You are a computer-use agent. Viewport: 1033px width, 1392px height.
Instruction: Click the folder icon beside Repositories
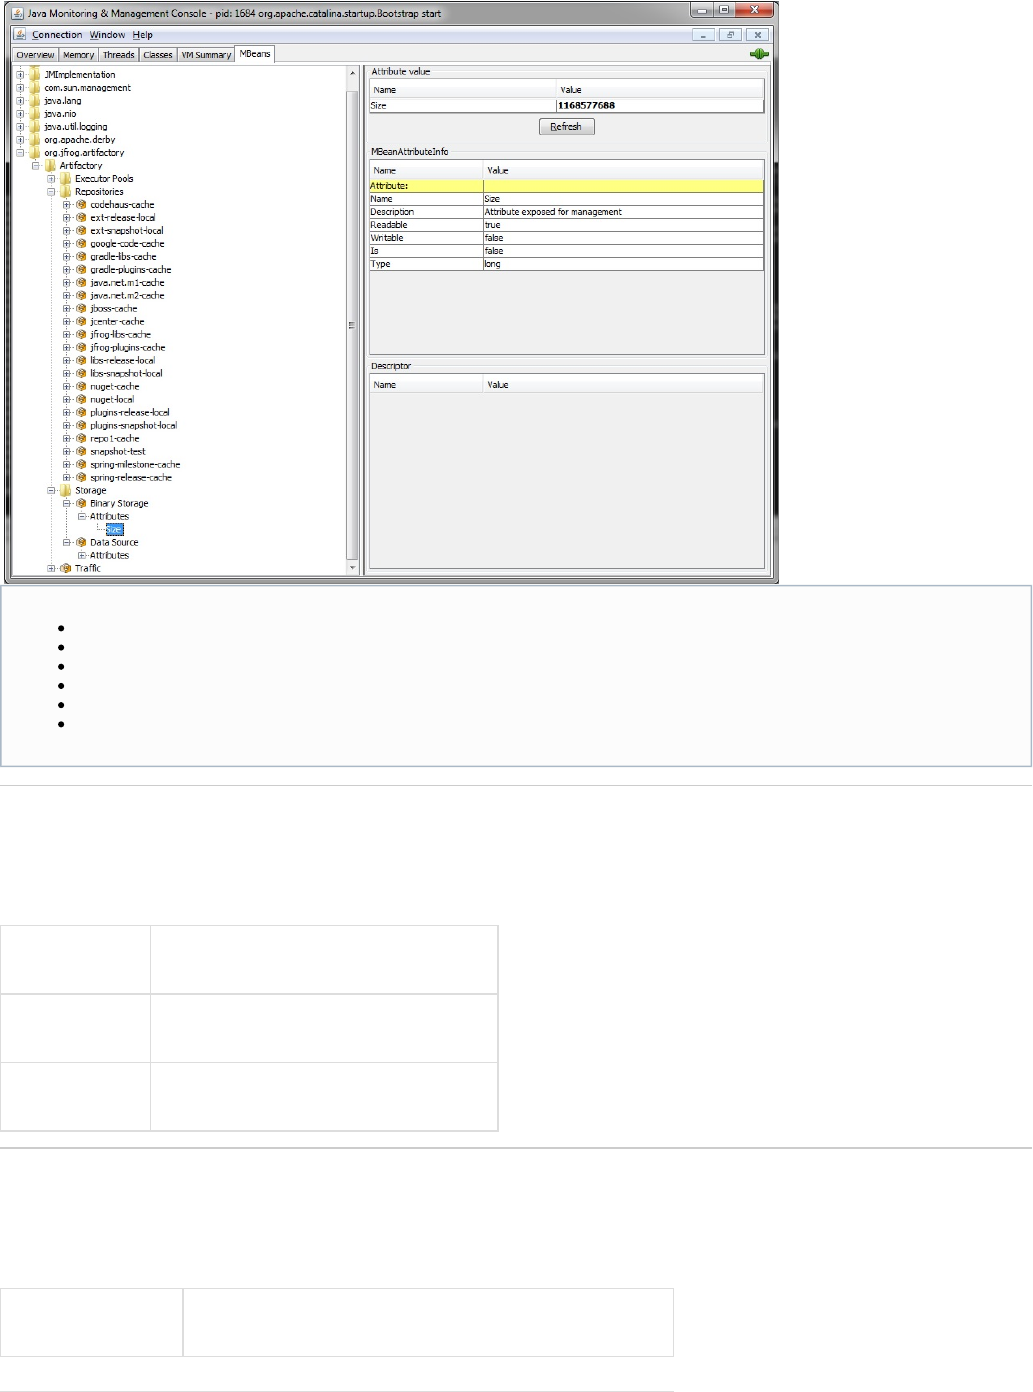point(66,191)
